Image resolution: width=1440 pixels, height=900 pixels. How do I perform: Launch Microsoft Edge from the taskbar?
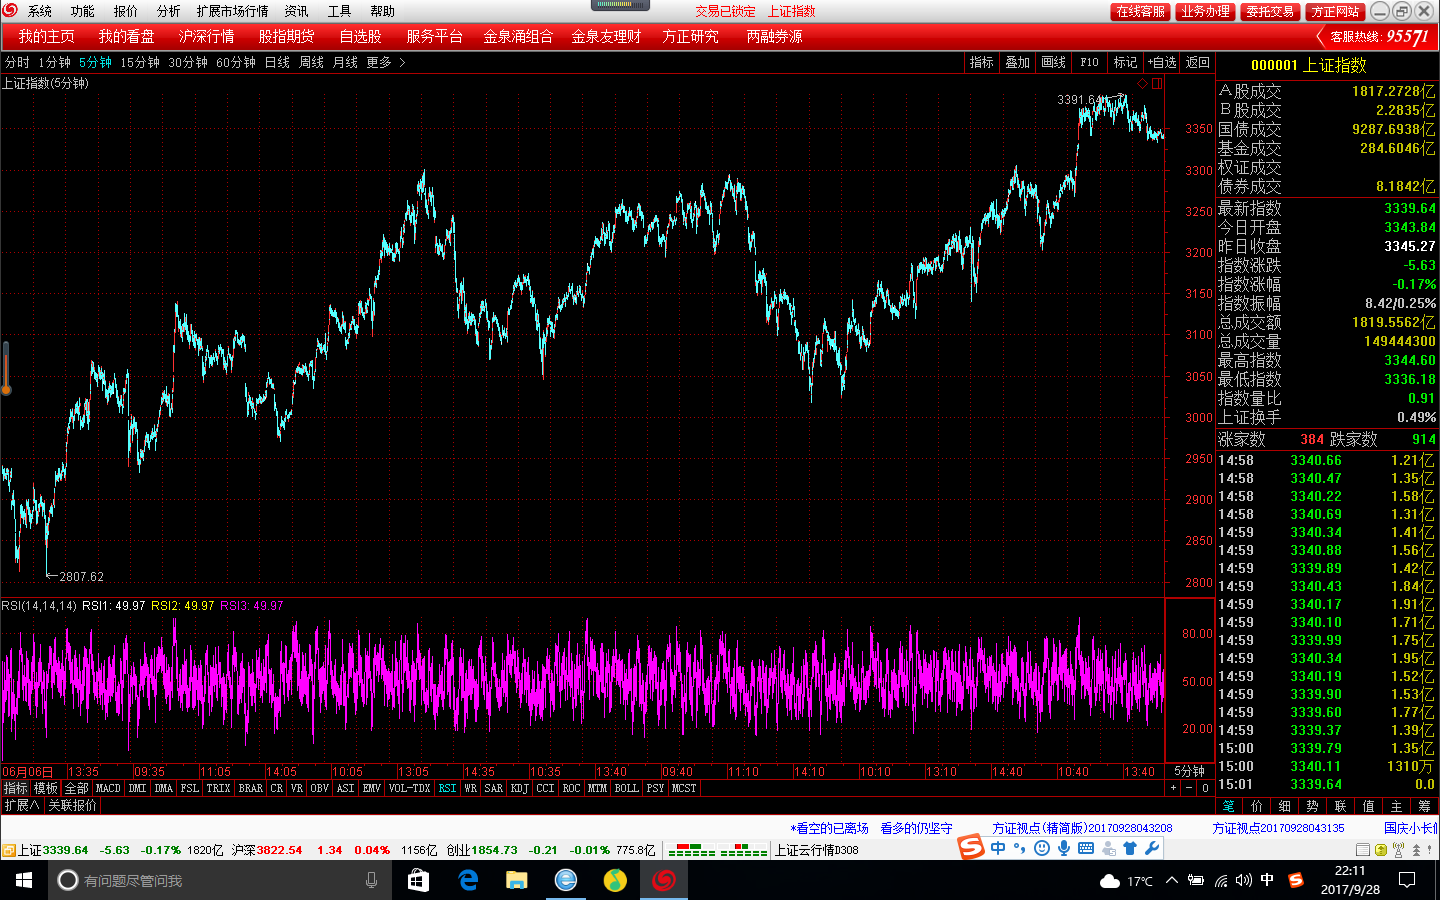(467, 880)
